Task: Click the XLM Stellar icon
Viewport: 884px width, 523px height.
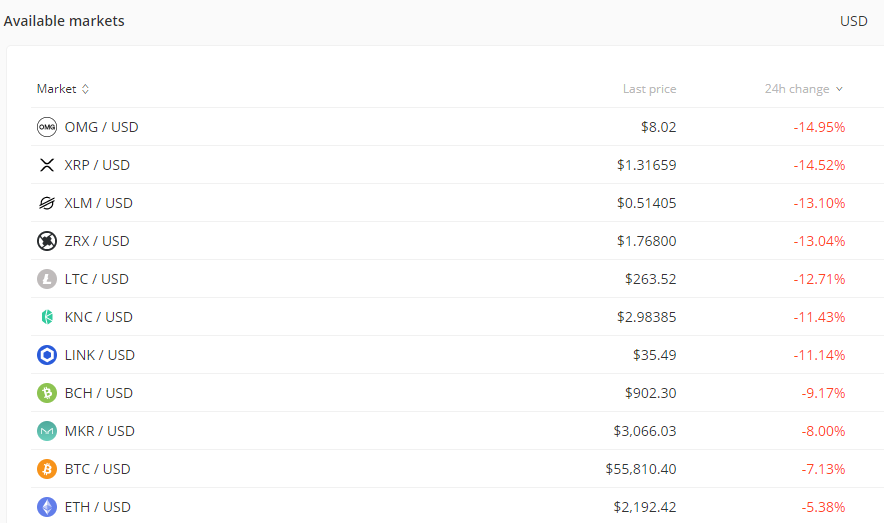Action: (x=47, y=203)
